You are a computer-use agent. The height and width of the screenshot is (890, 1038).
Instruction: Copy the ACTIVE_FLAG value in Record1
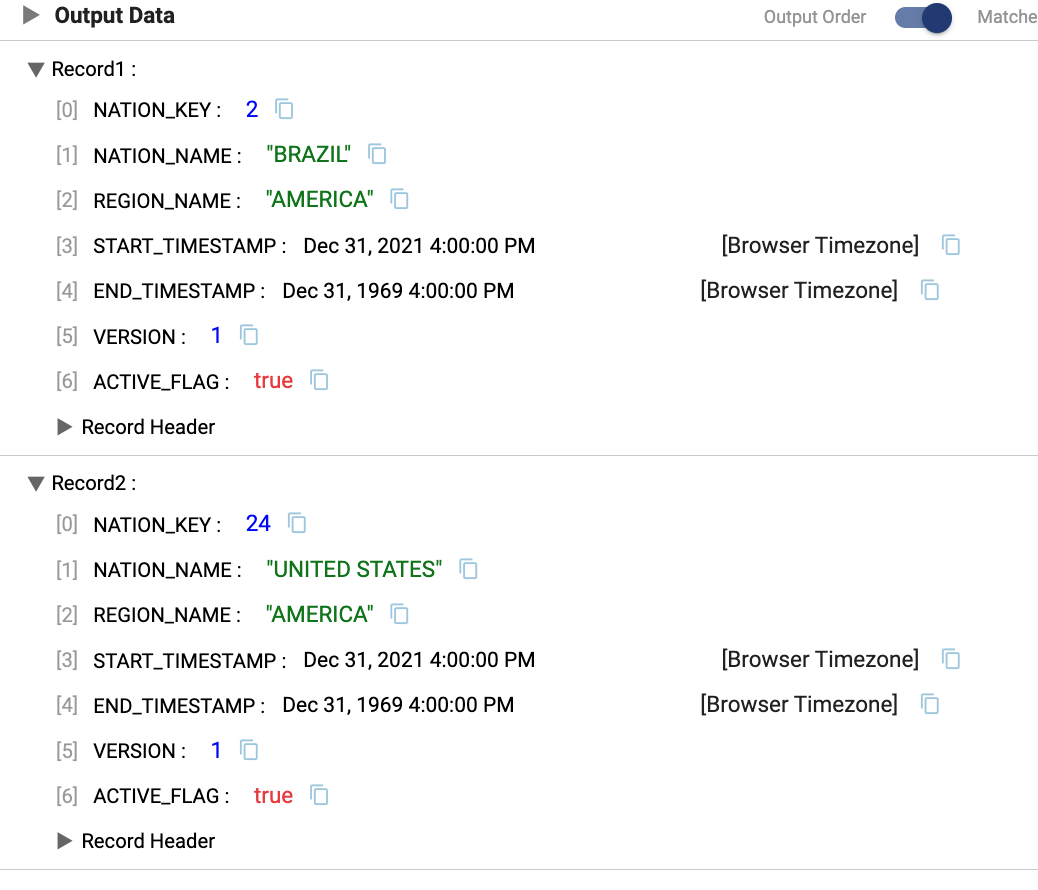click(319, 380)
